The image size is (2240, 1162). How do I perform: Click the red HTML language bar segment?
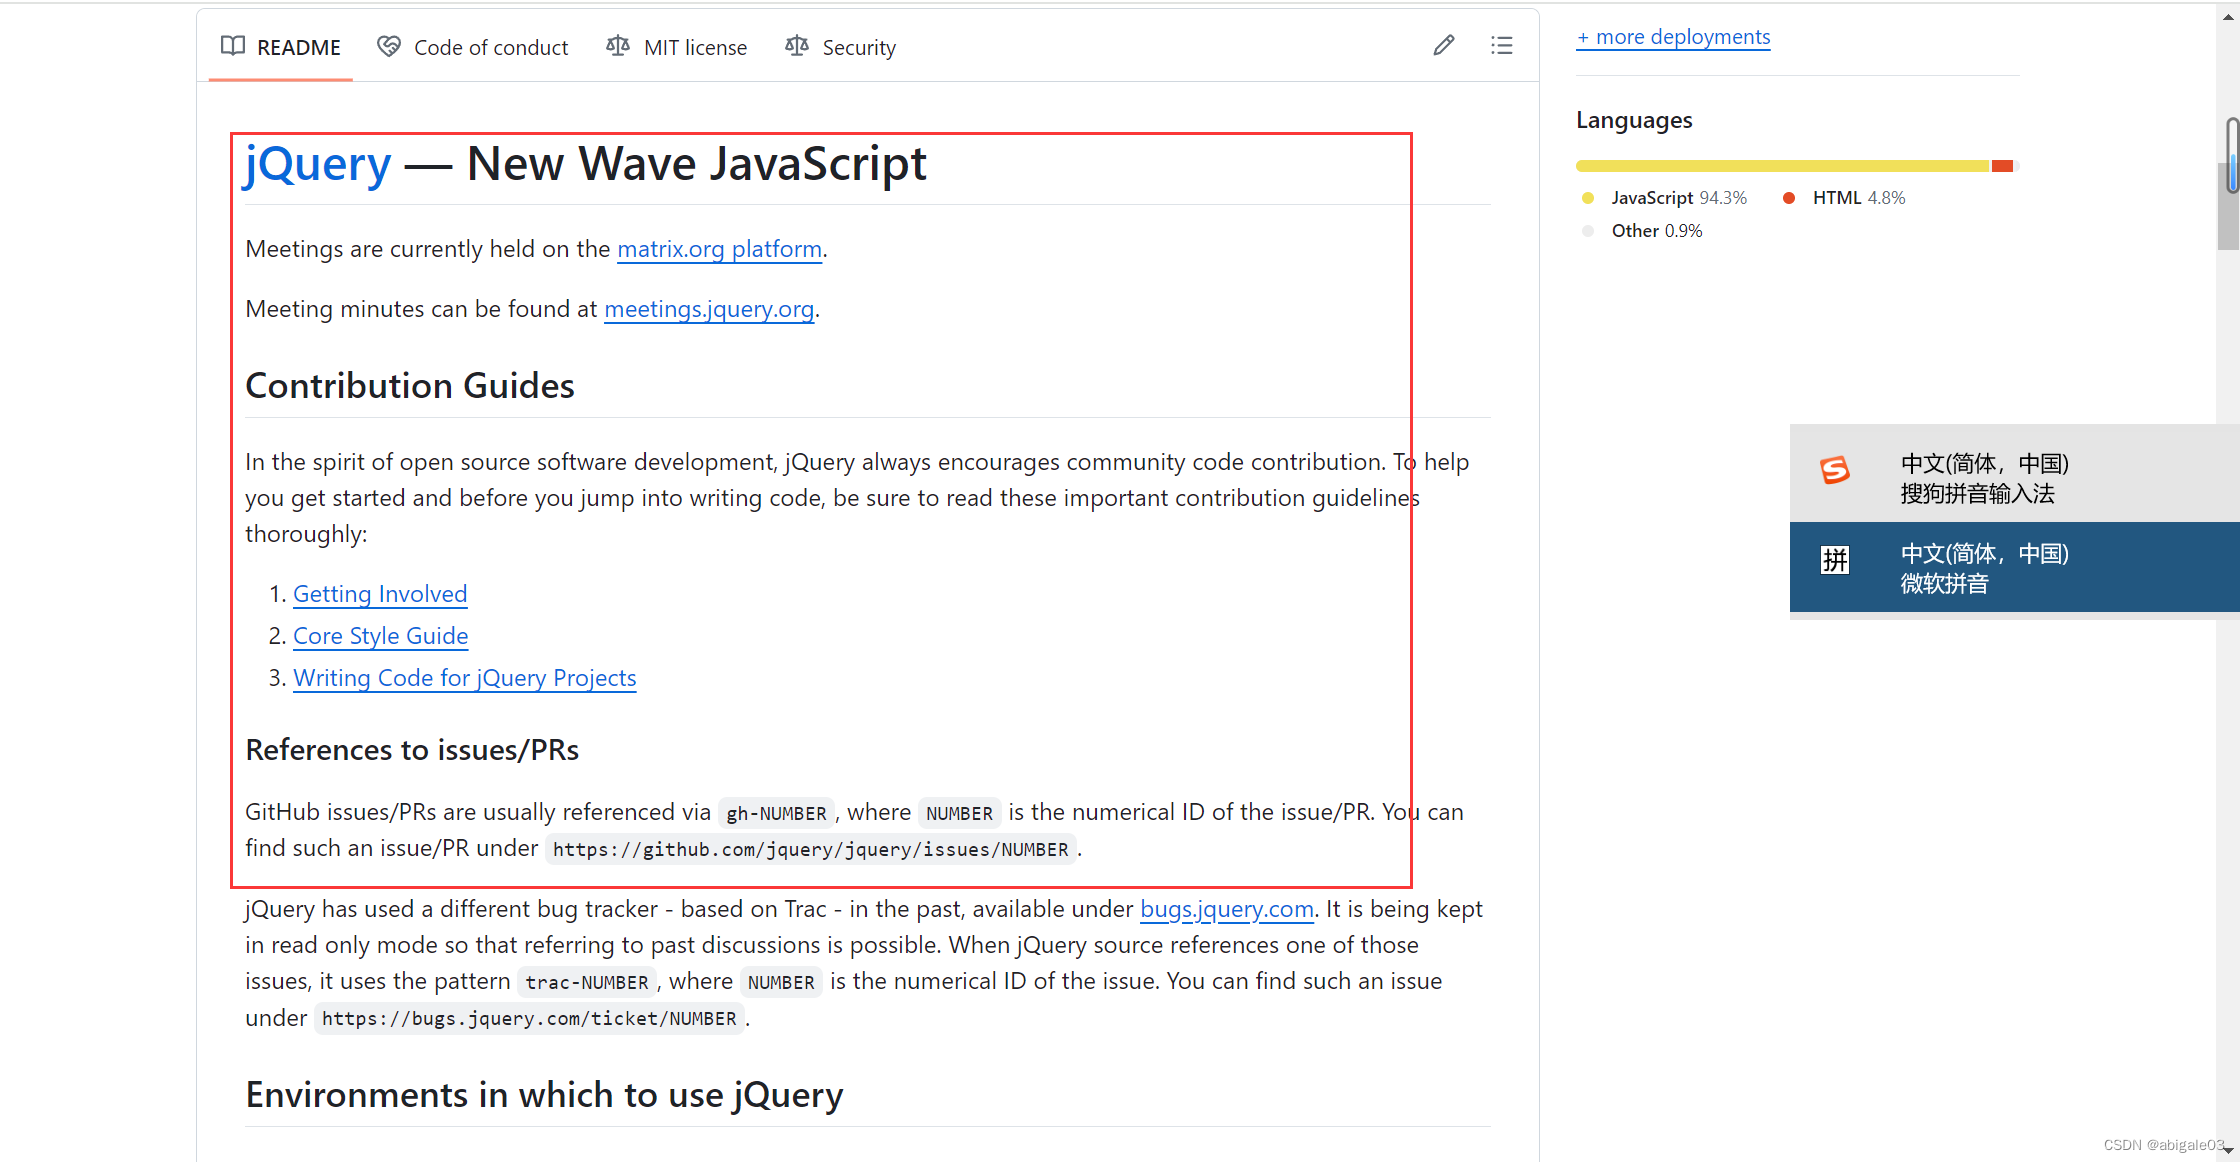click(x=2001, y=166)
